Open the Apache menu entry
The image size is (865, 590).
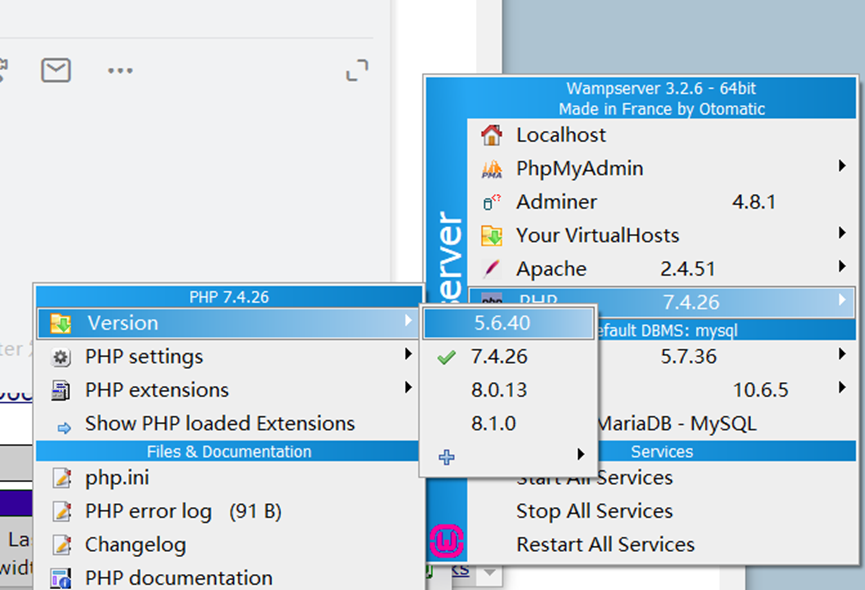coord(662,269)
